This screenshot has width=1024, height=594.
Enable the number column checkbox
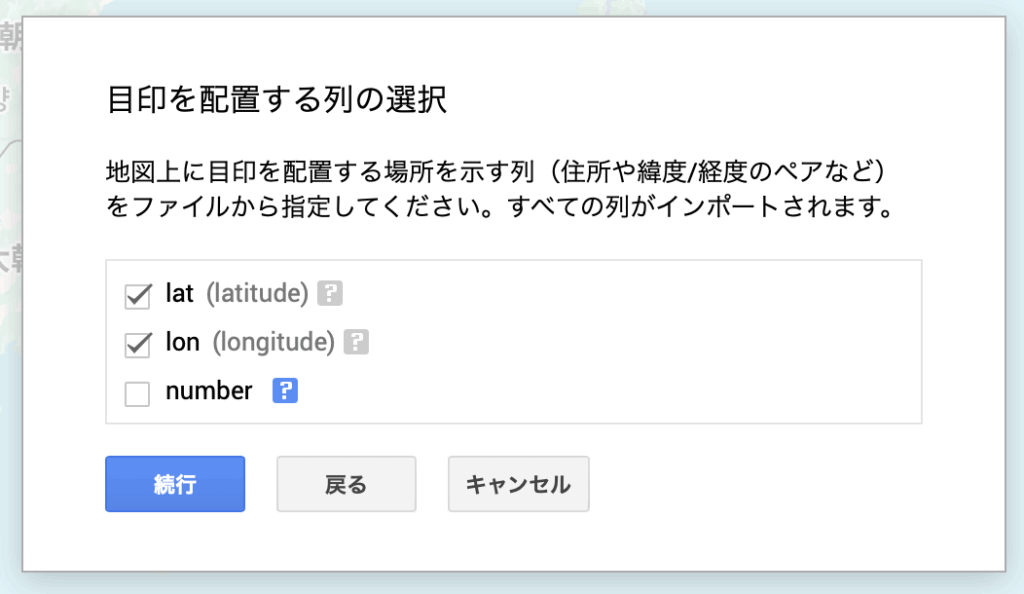click(137, 393)
